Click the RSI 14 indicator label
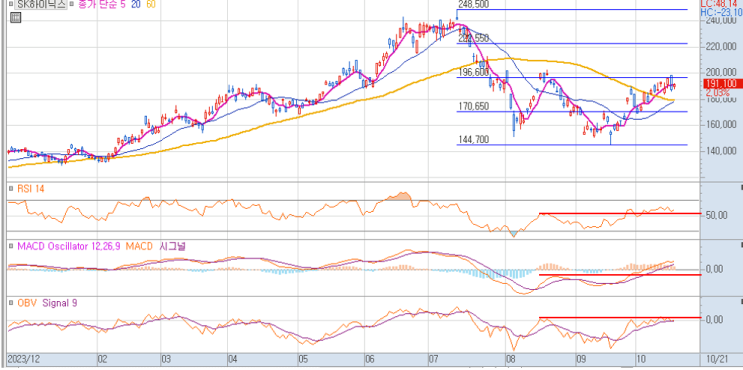 pyautogui.click(x=31, y=189)
